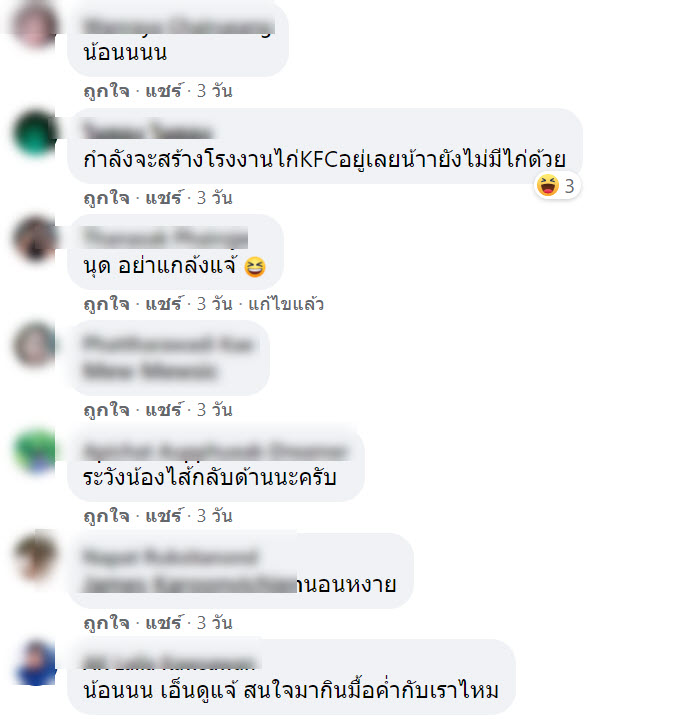Click ถูกใจ under the นอนหงาย comment

106,623
